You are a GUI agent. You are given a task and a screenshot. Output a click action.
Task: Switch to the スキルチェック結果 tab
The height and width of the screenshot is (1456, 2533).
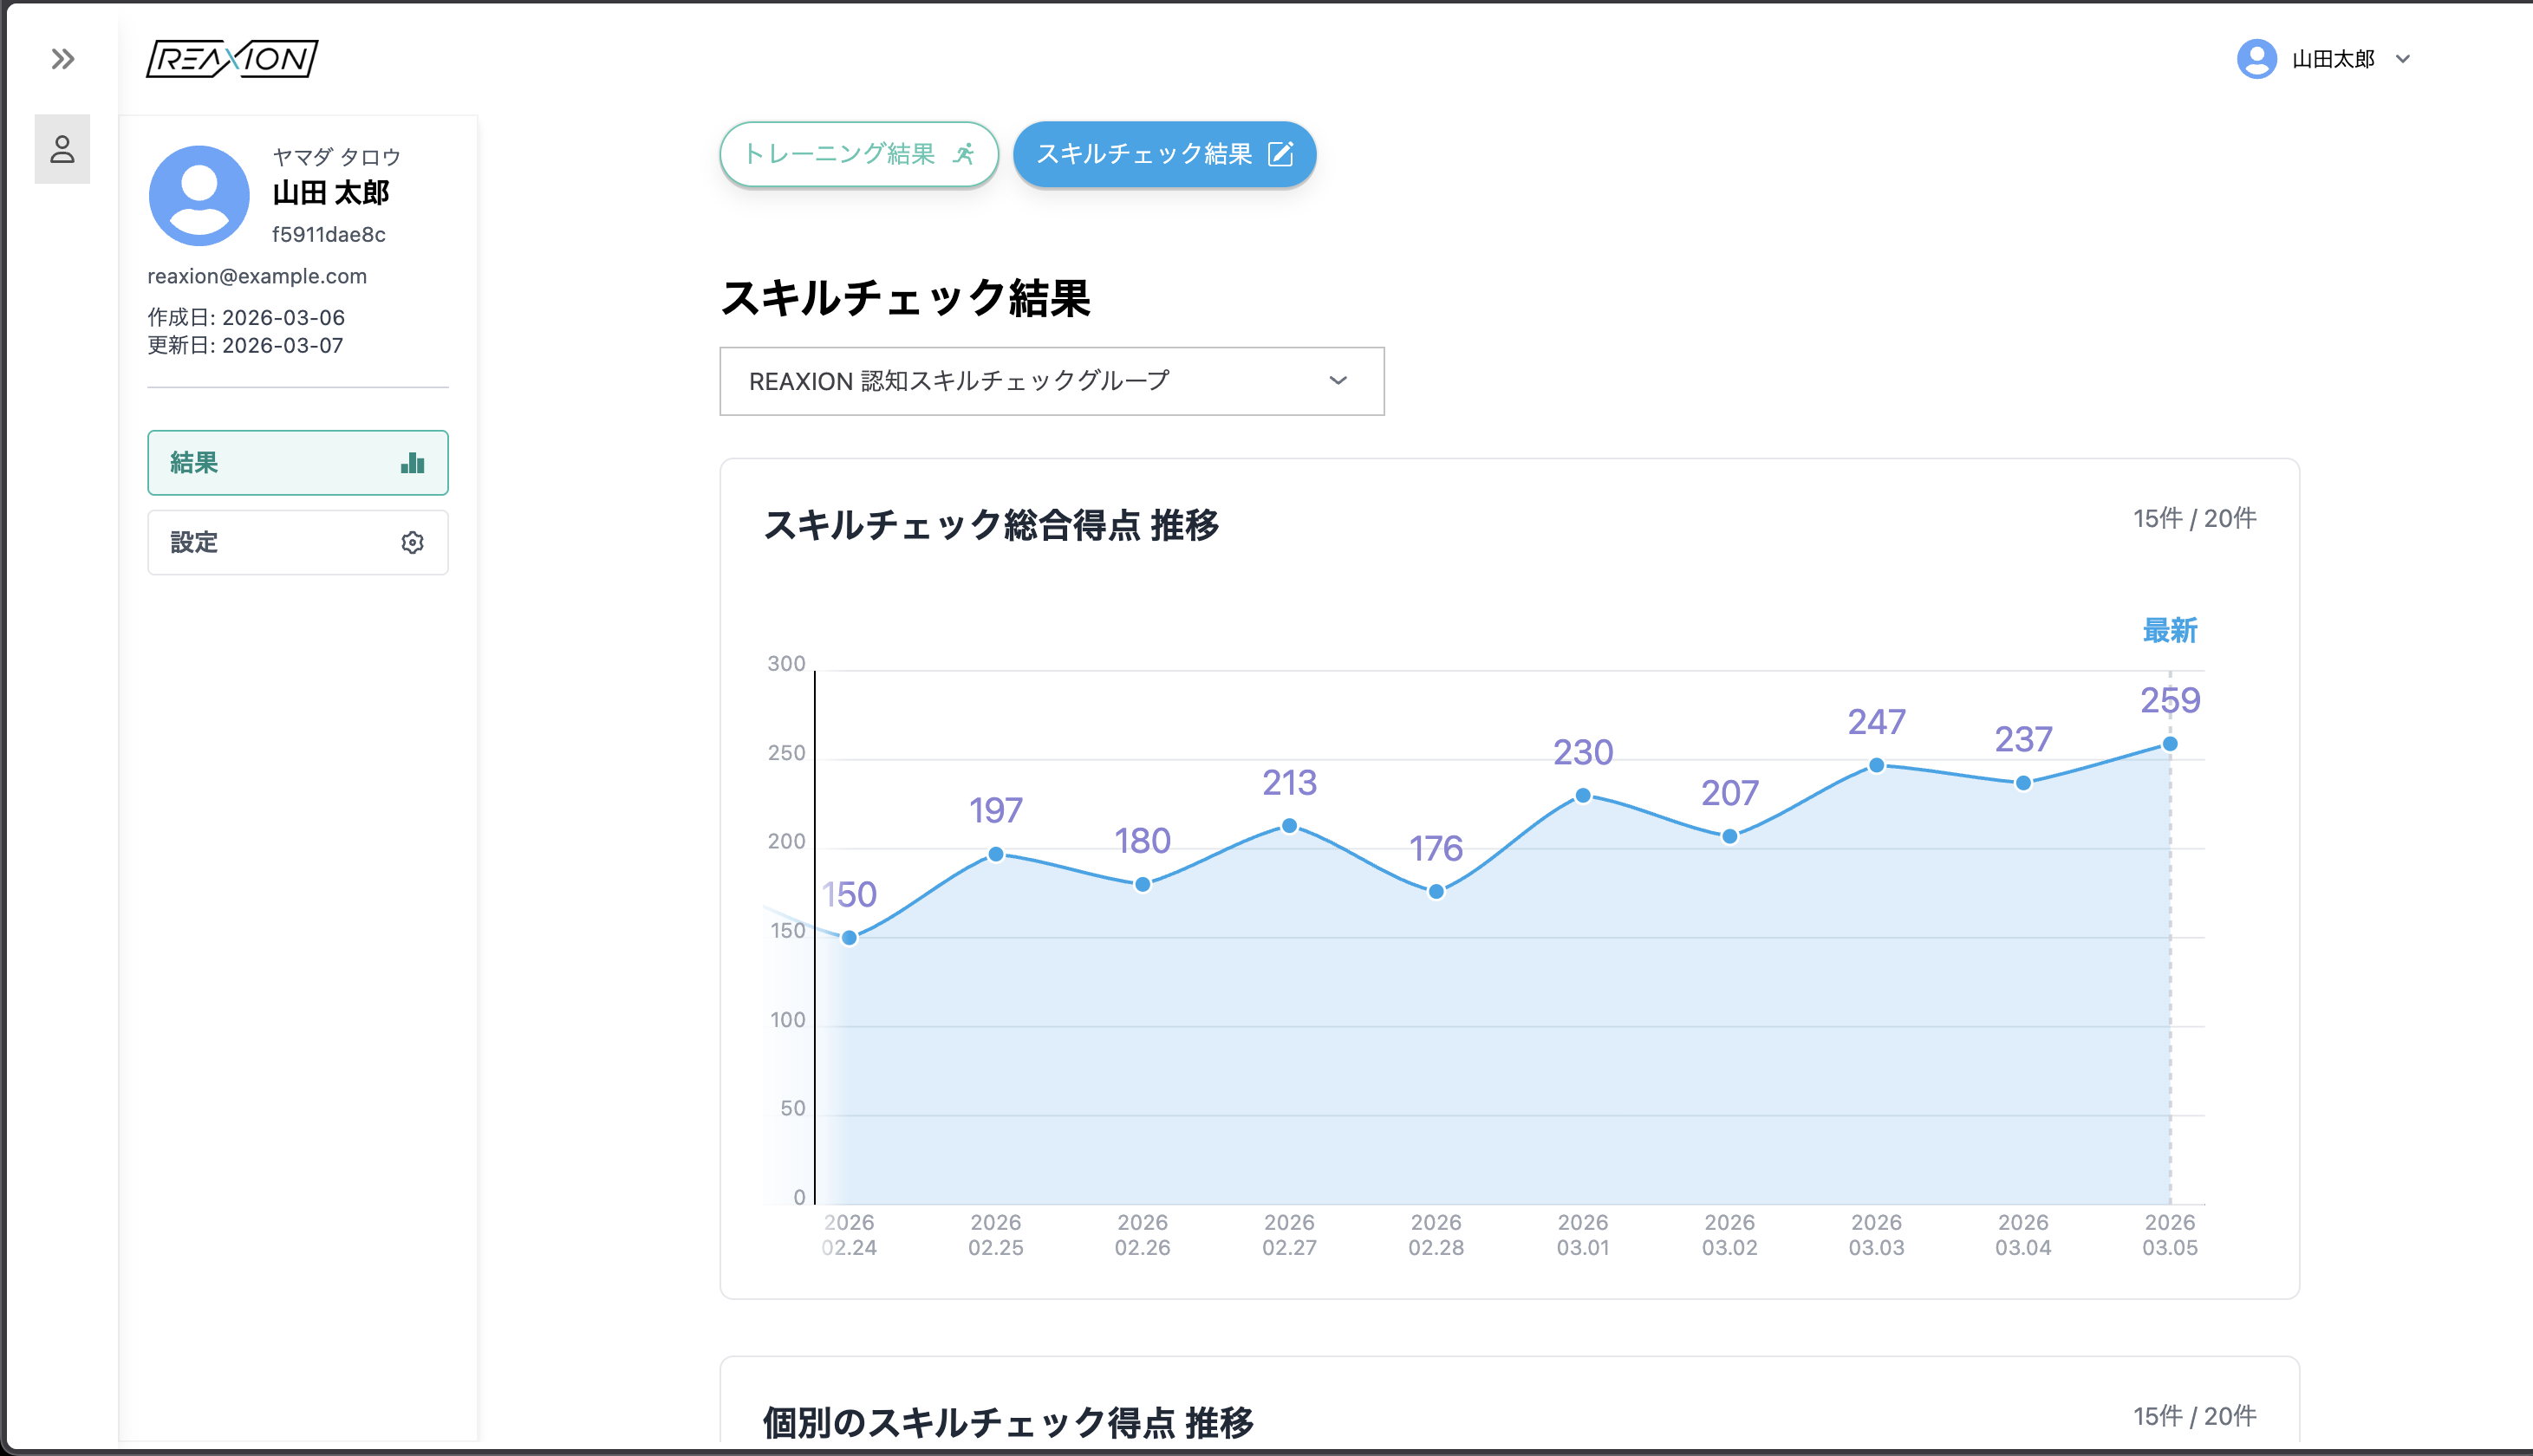(x=1164, y=154)
